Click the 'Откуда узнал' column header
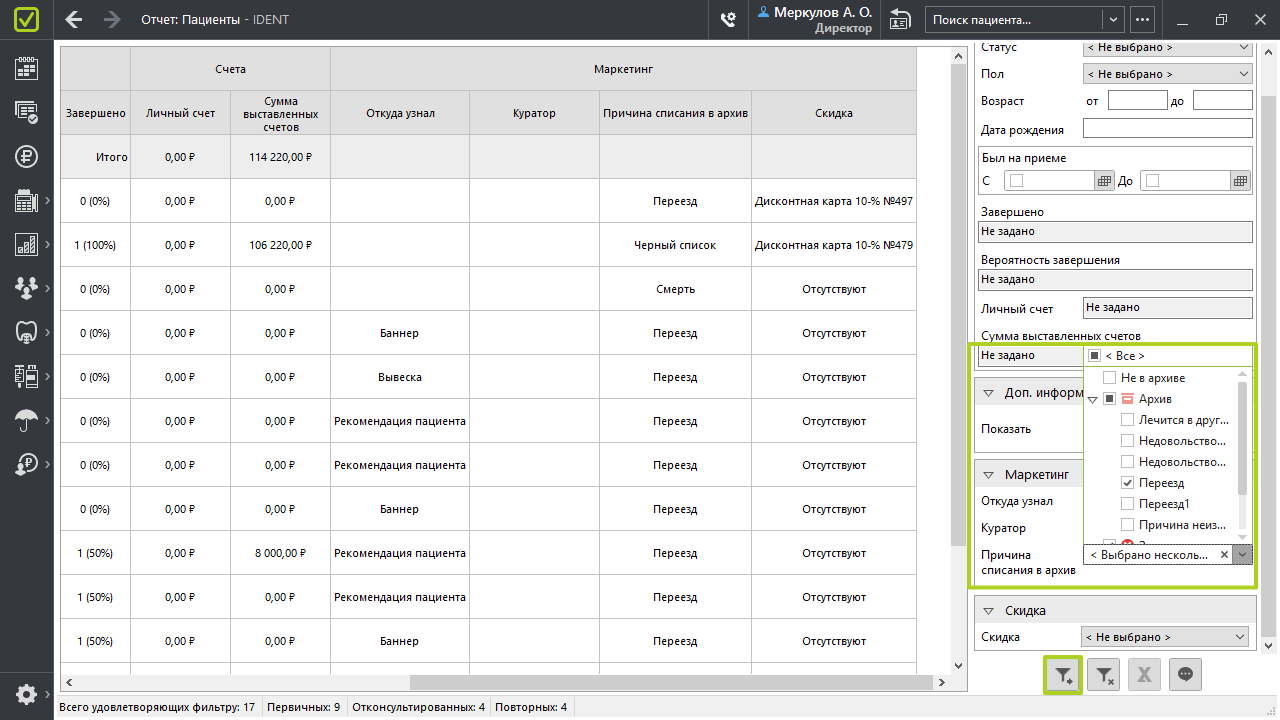The width and height of the screenshot is (1280, 720). point(399,113)
